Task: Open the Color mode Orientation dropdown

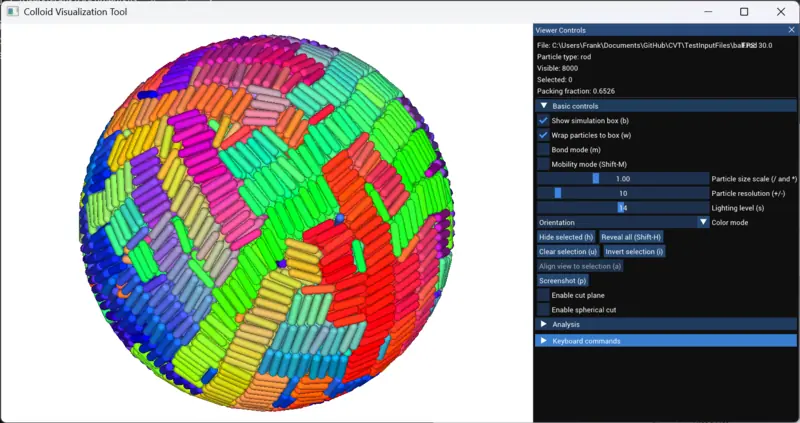Action: coord(703,222)
